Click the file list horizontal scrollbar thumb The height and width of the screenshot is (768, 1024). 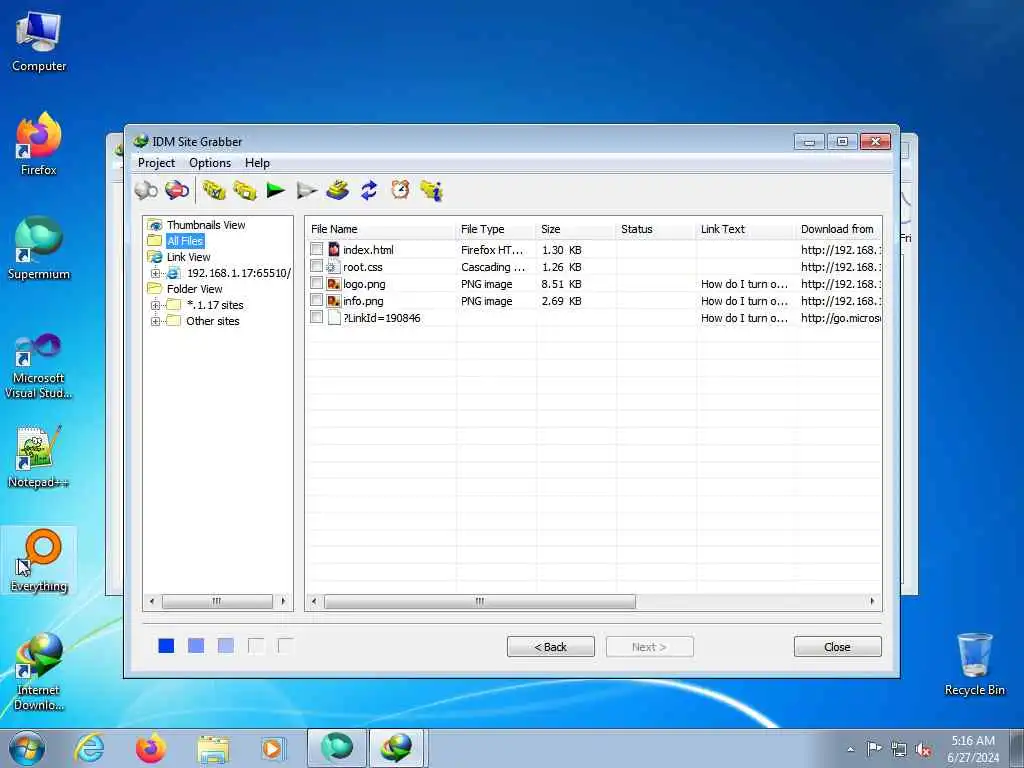pyautogui.click(x=479, y=601)
